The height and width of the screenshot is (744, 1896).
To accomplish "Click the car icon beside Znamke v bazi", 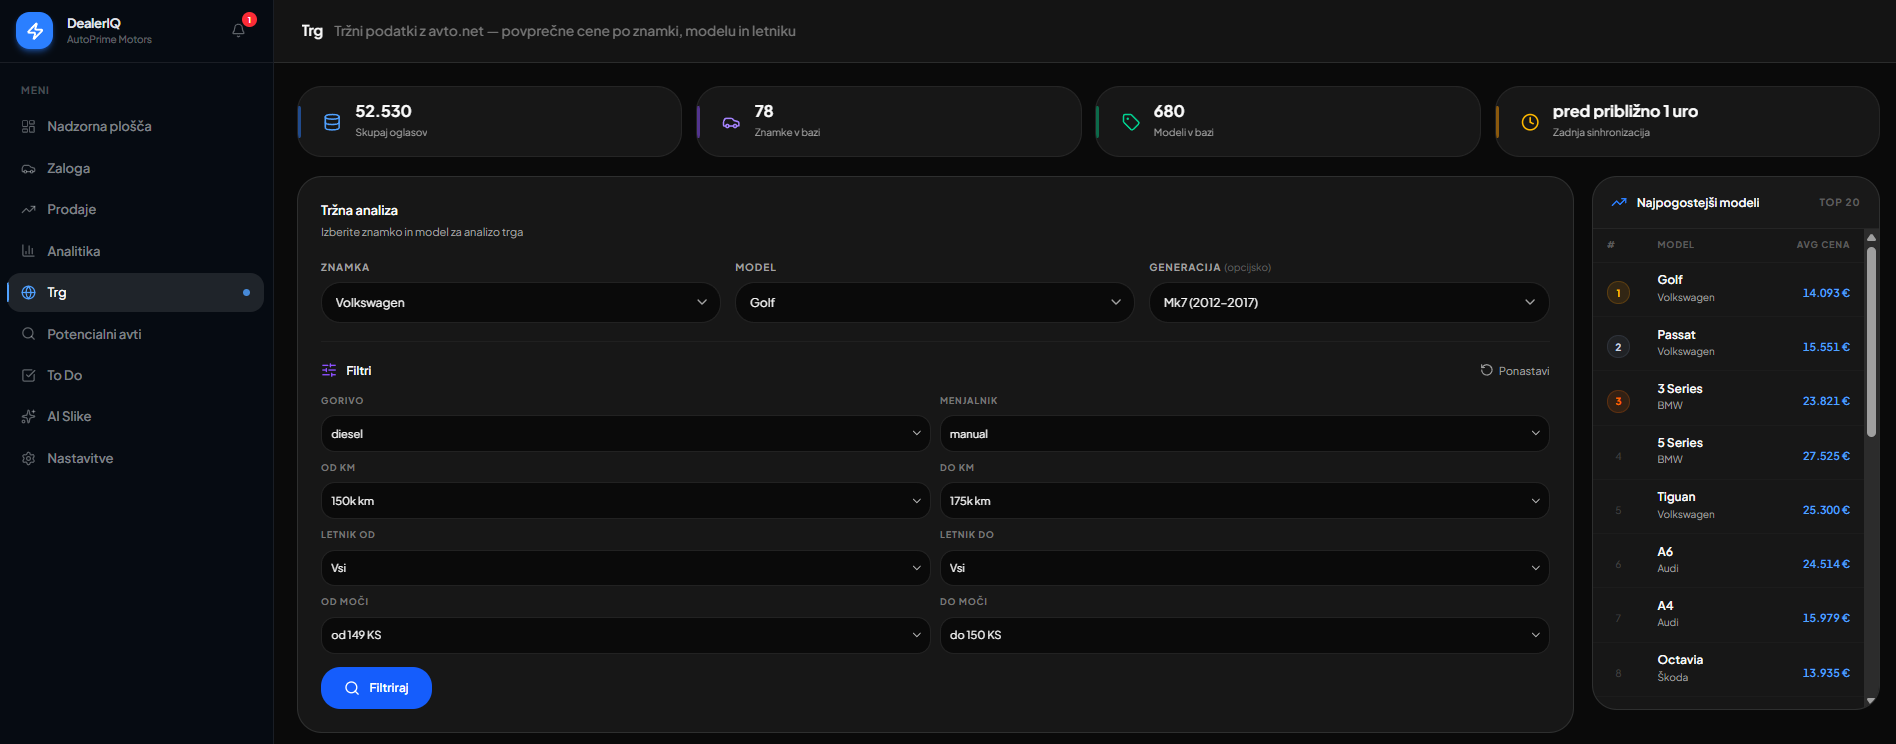I will coord(731,122).
